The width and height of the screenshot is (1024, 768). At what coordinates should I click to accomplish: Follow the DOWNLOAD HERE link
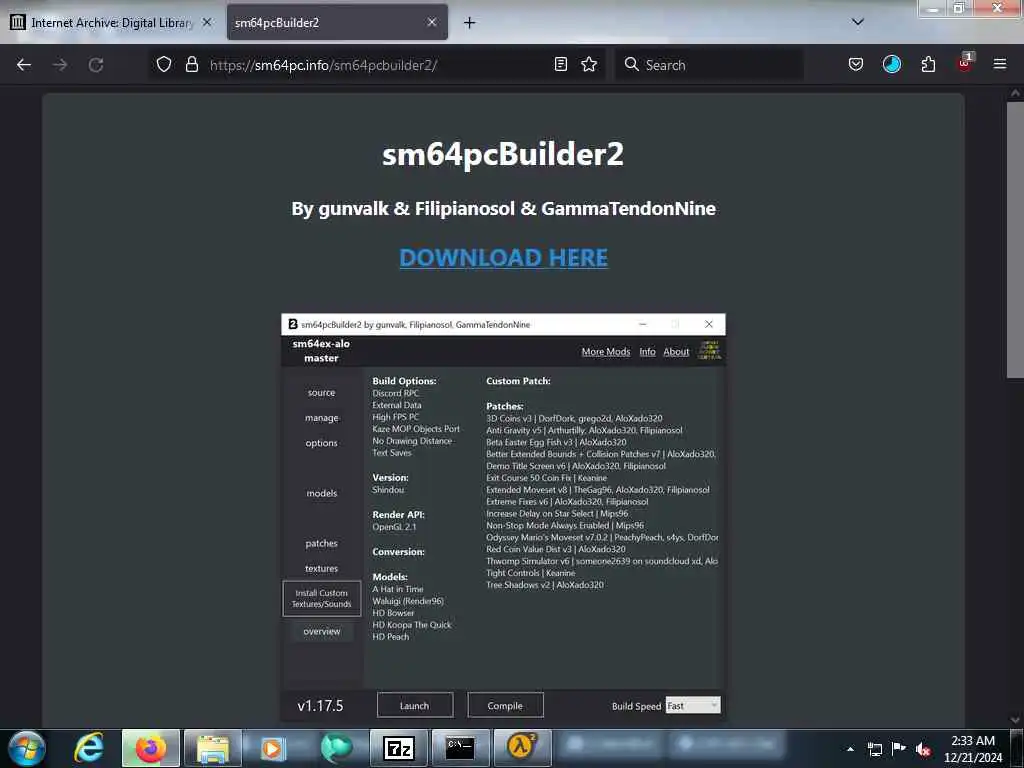[503, 257]
